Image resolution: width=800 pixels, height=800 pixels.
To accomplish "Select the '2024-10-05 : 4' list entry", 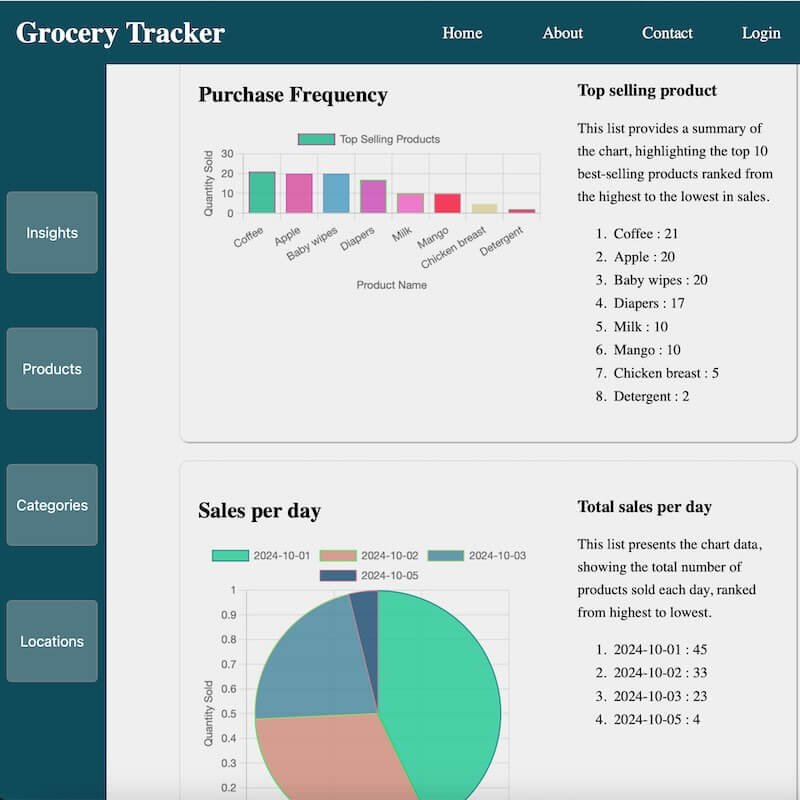I will (657, 719).
